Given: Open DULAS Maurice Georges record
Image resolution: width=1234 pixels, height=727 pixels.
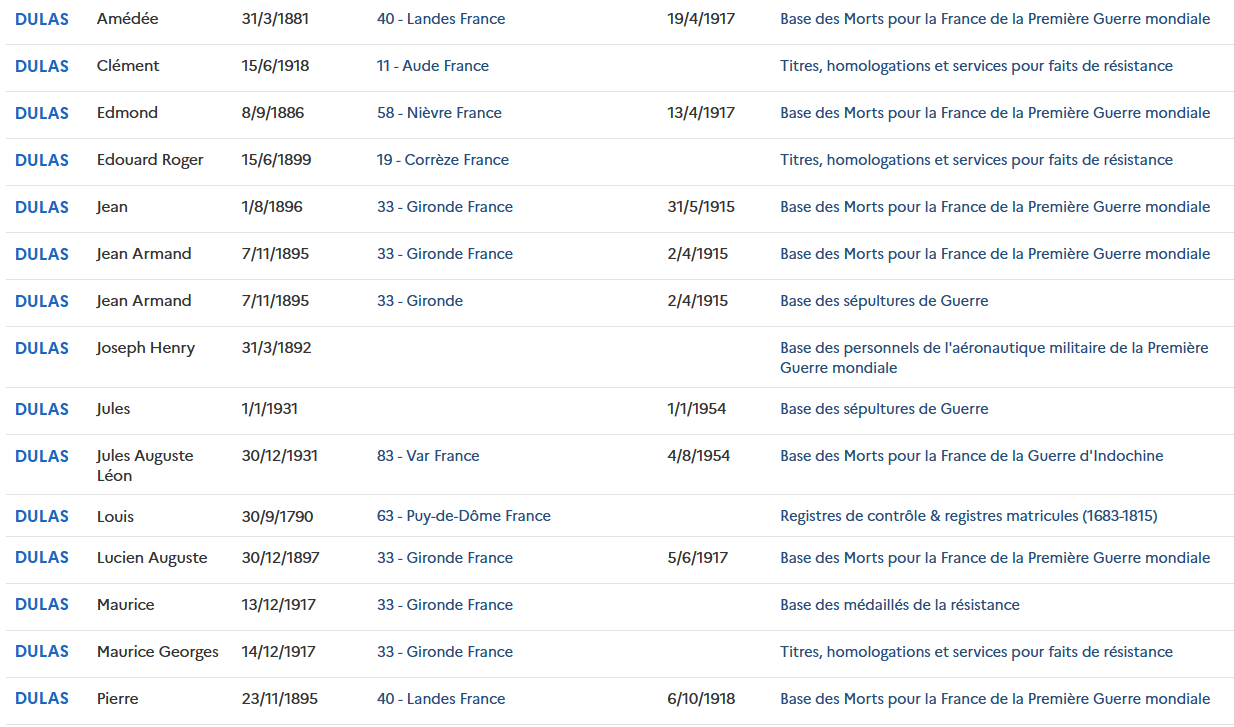Looking at the screenshot, I should click(42, 652).
